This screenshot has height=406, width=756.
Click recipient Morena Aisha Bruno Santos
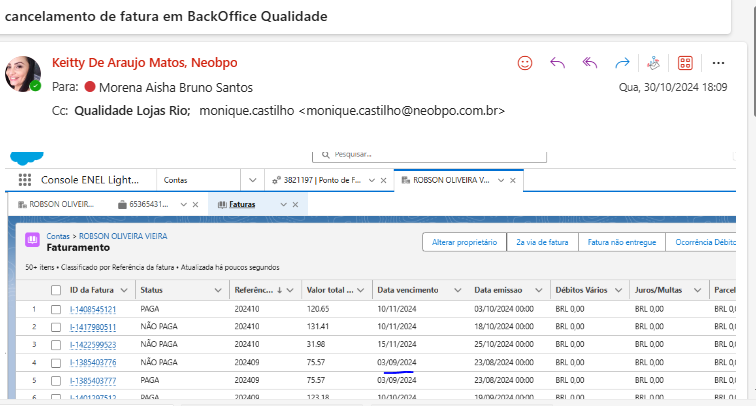(x=176, y=87)
